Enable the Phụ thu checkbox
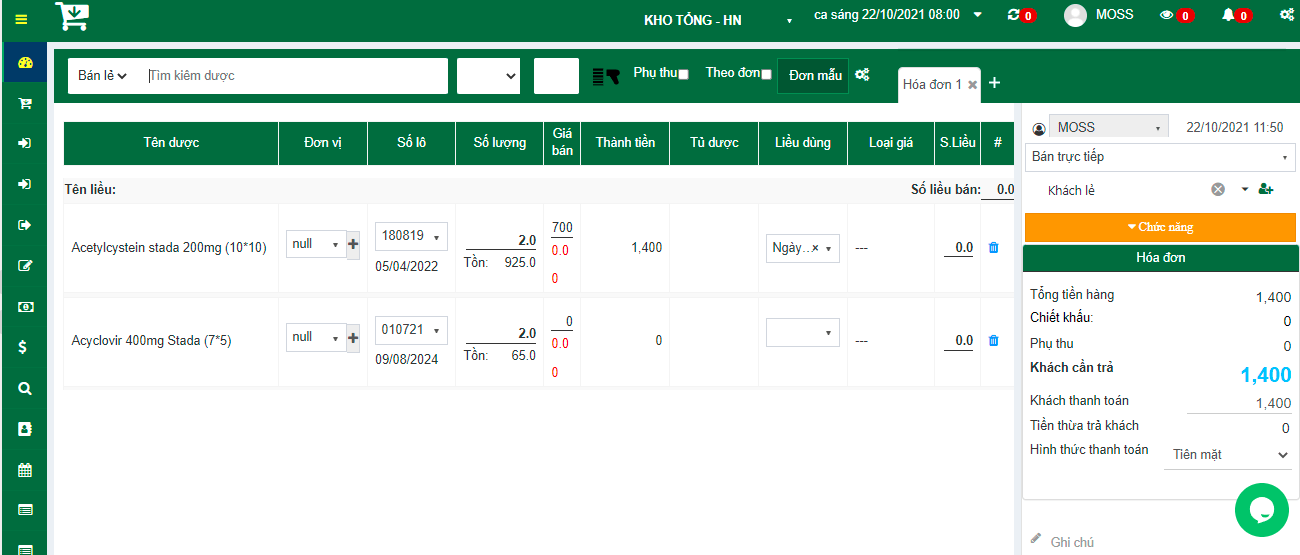Viewport: 1300px width, 555px height. tap(684, 75)
